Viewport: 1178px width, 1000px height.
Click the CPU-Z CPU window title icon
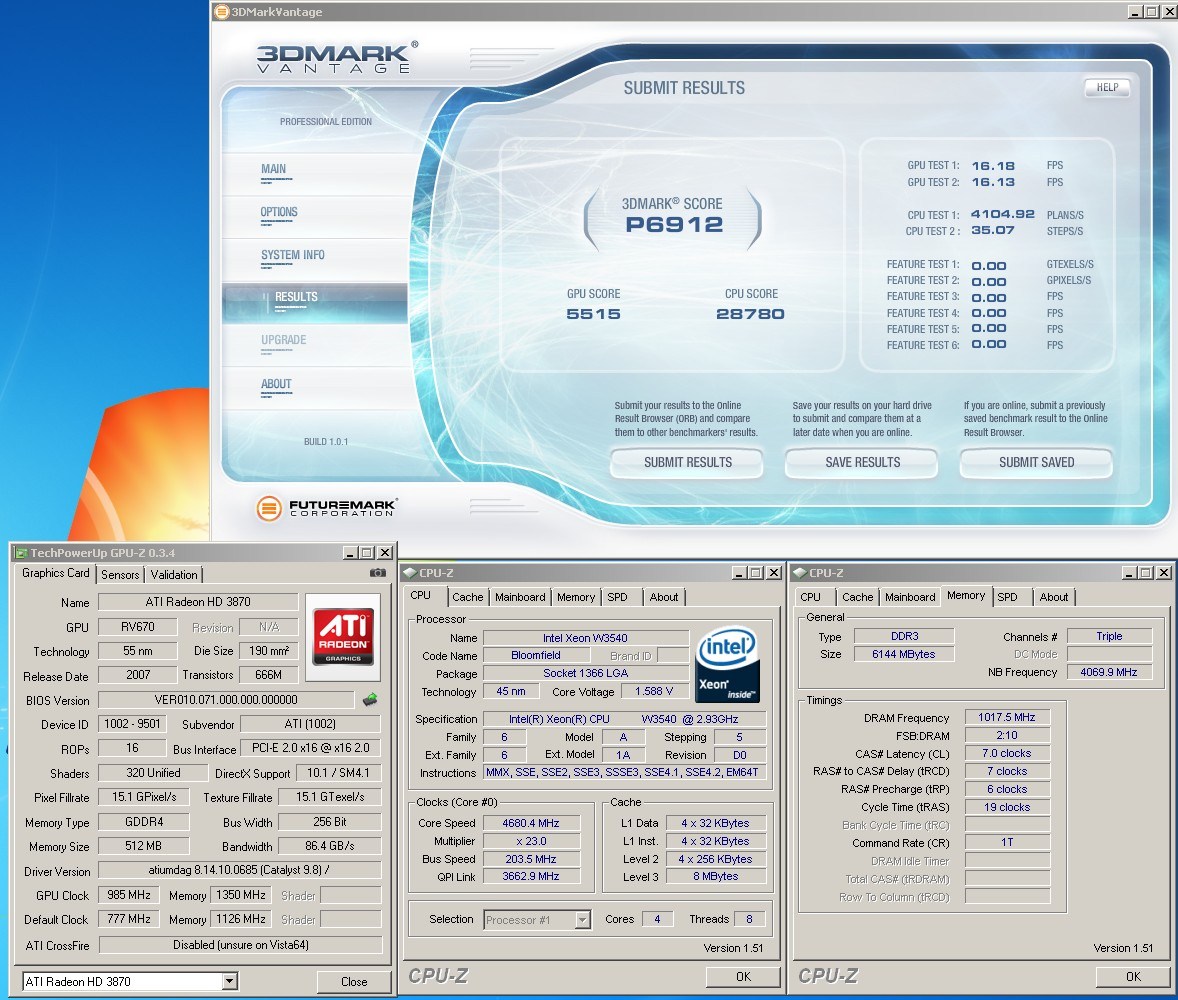click(410, 573)
